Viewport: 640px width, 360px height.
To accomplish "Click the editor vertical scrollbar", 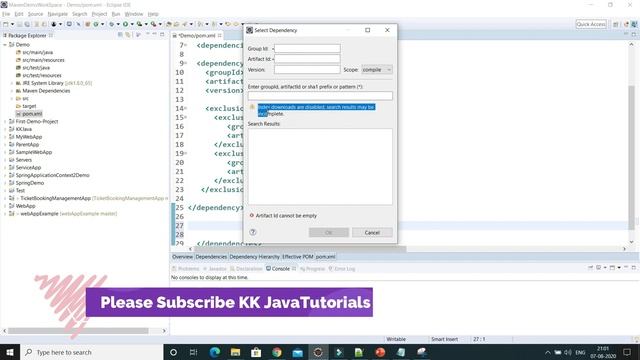I will [x=631, y=157].
